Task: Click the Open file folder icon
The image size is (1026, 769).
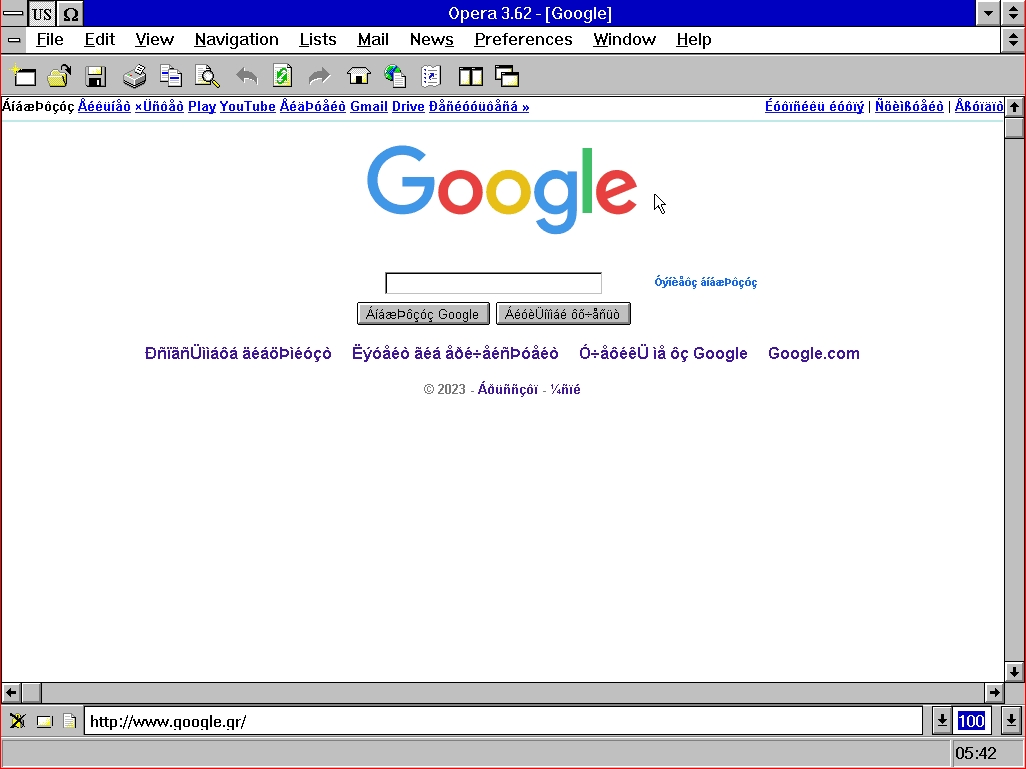Action: pos(60,77)
